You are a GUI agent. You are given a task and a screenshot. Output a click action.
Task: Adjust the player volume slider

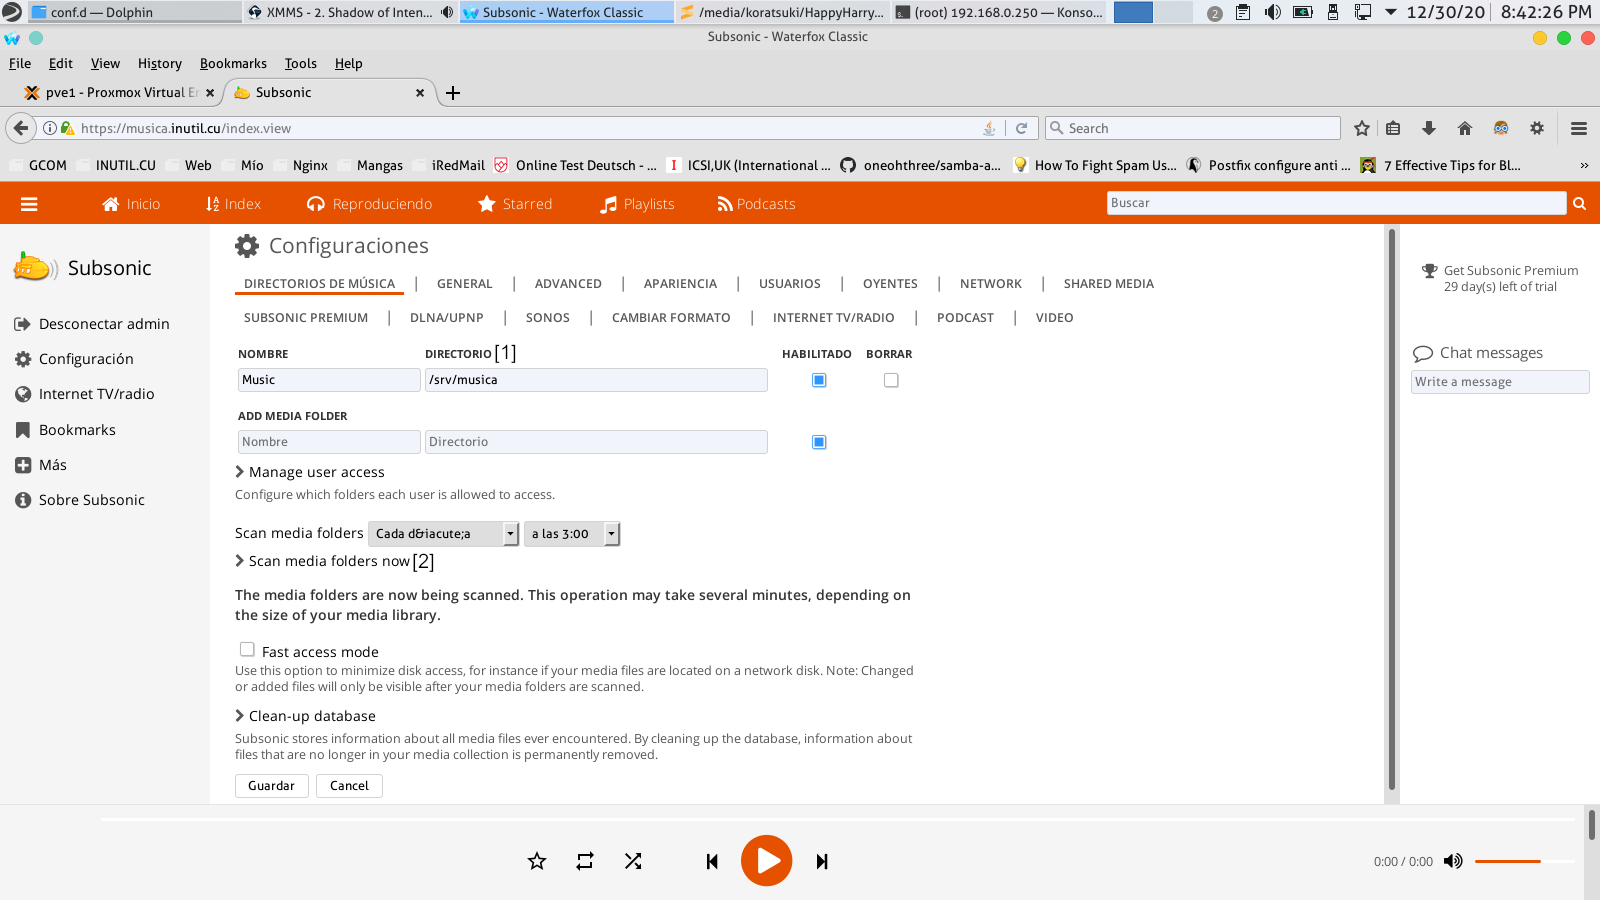(x=1524, y=861)
